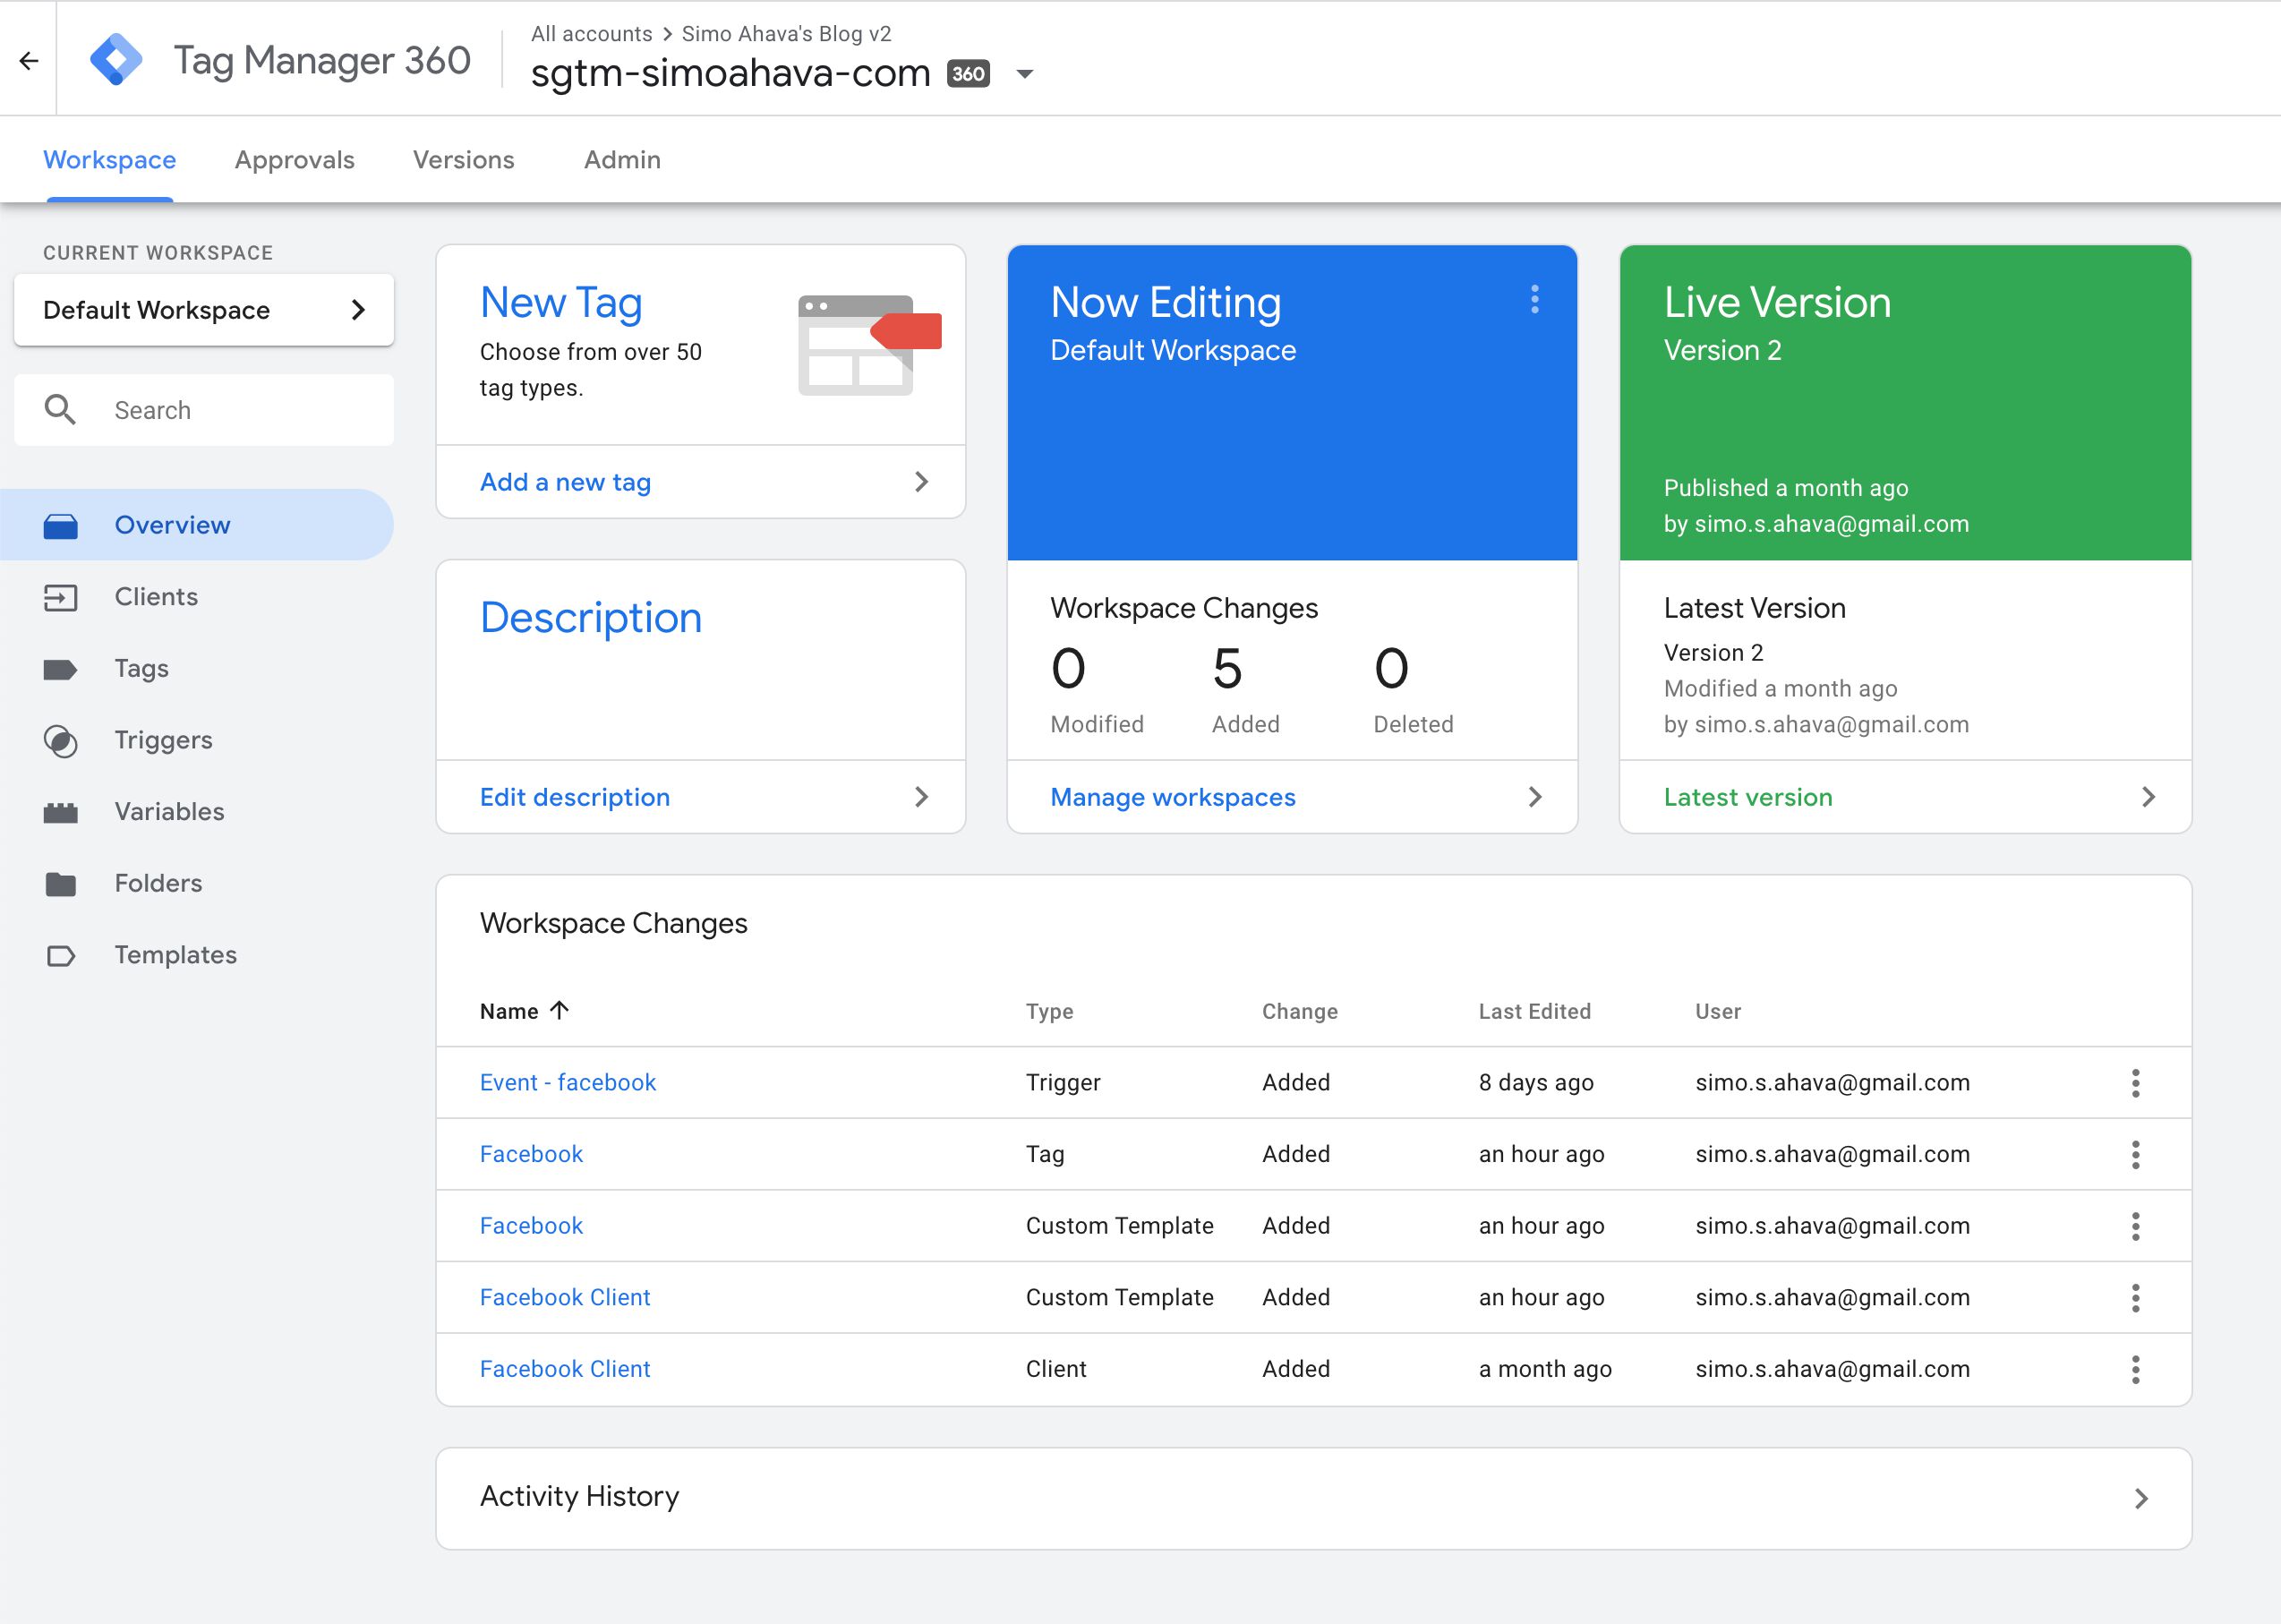This screenshot has height=1624, width=2281.
Task: Open the Tags sidebar section
Action: point(141,668)
